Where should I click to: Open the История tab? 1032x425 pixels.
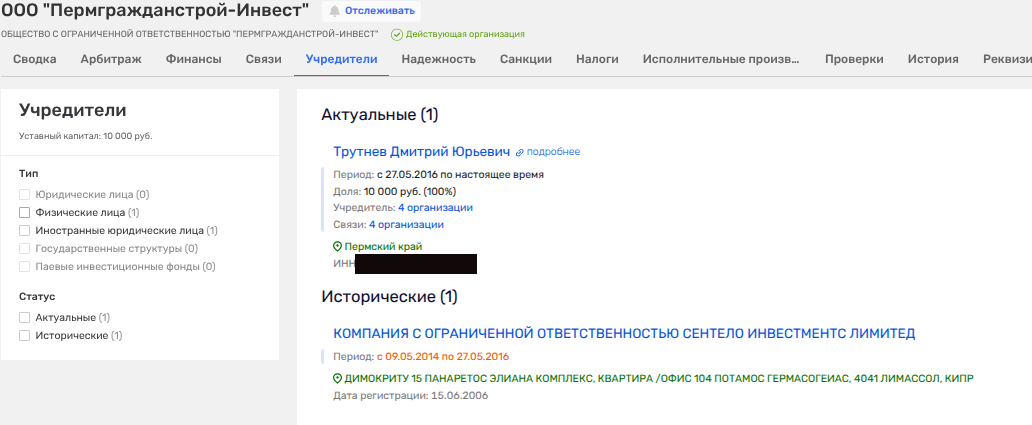(932, 59)
